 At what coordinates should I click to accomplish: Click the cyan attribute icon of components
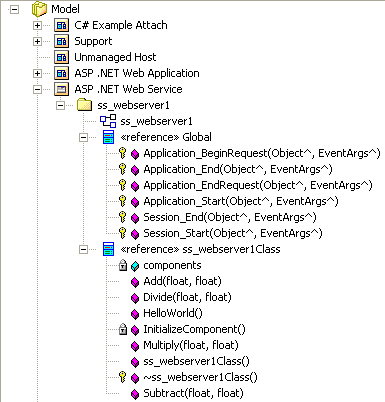click(135, 266)
